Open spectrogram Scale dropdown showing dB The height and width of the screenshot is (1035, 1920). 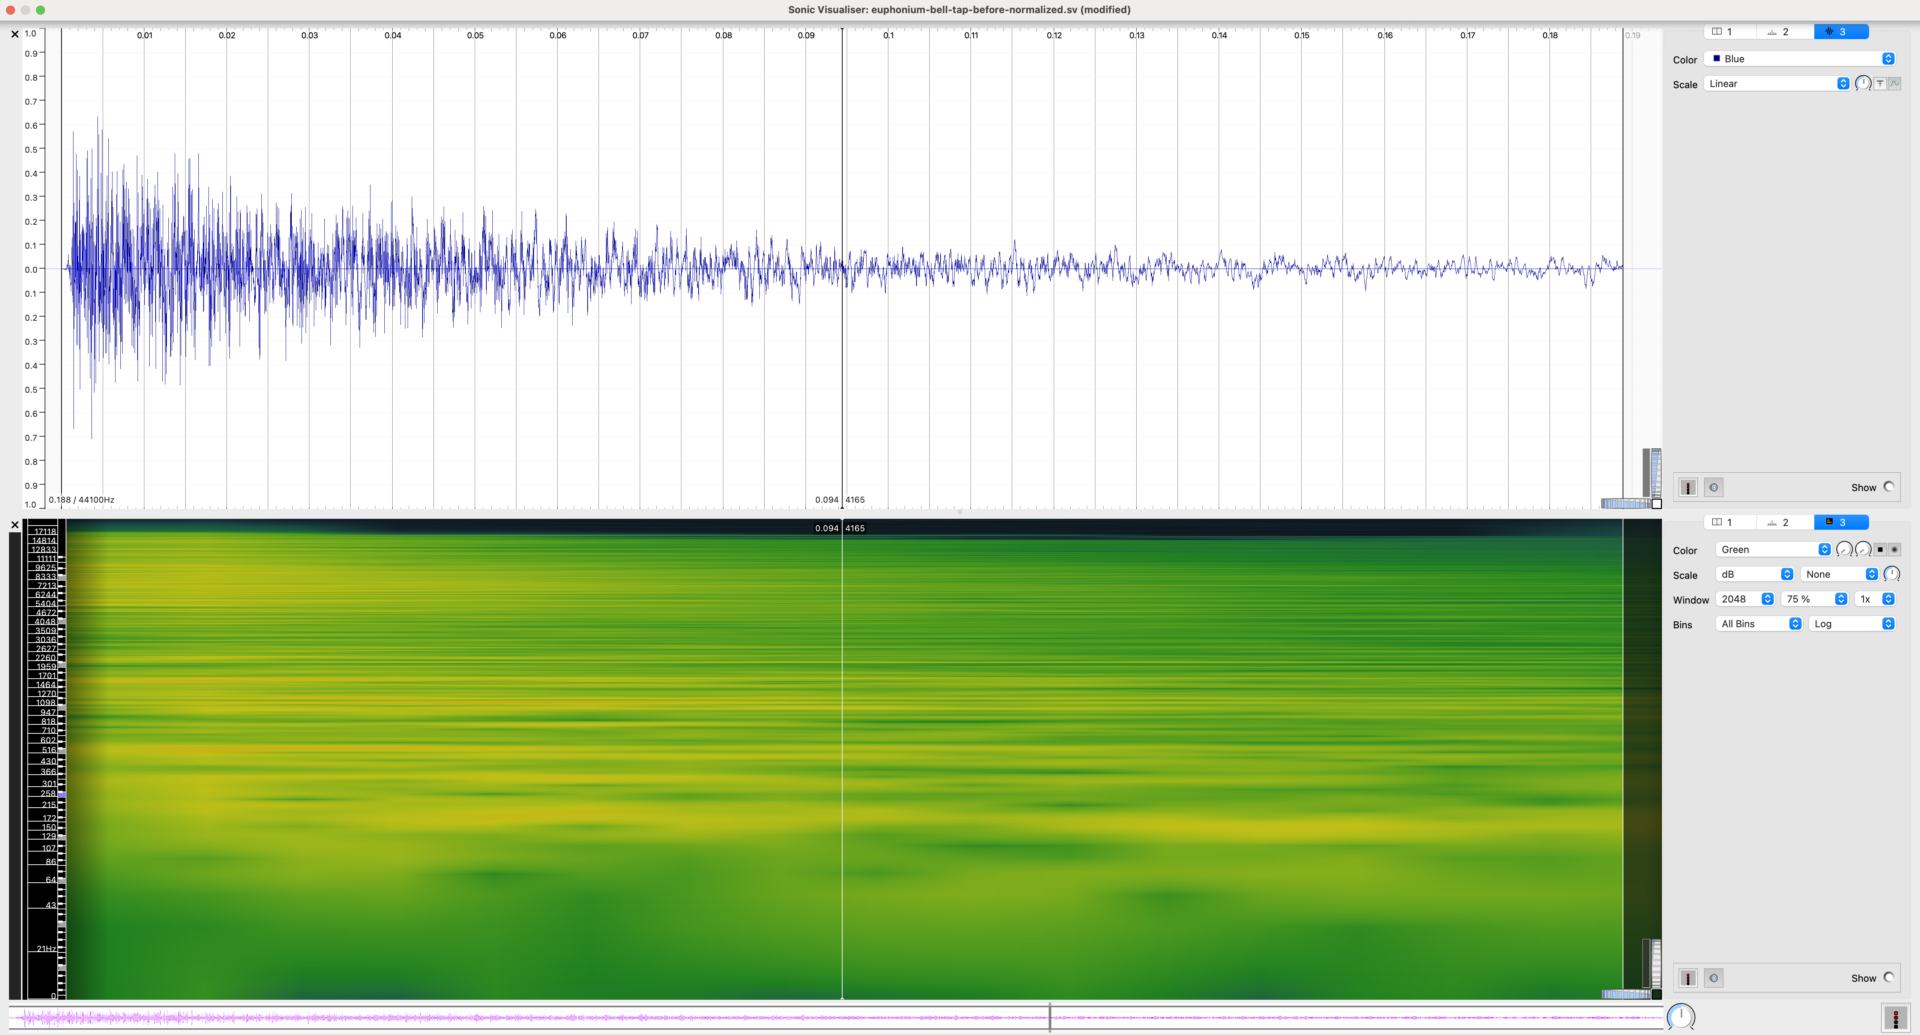[1755, 575]
